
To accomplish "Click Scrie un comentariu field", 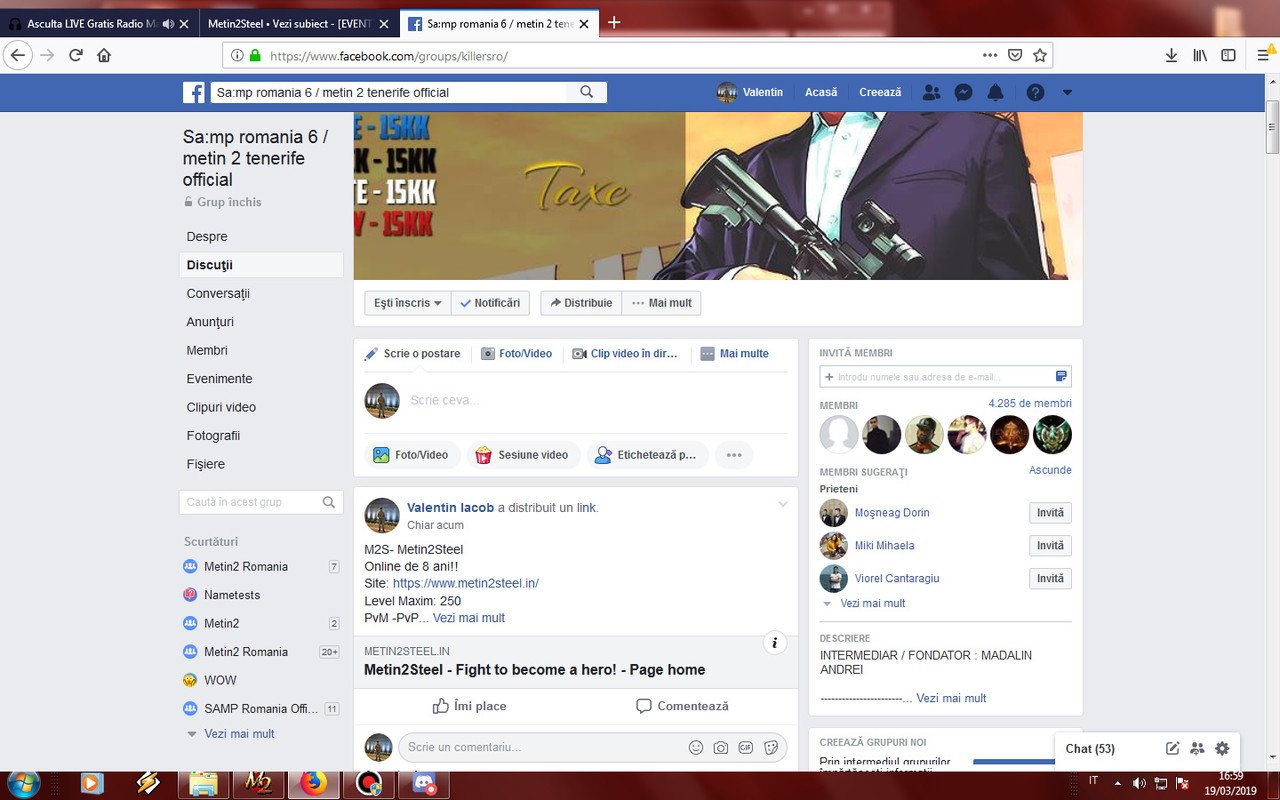I will tap(592, 747).
